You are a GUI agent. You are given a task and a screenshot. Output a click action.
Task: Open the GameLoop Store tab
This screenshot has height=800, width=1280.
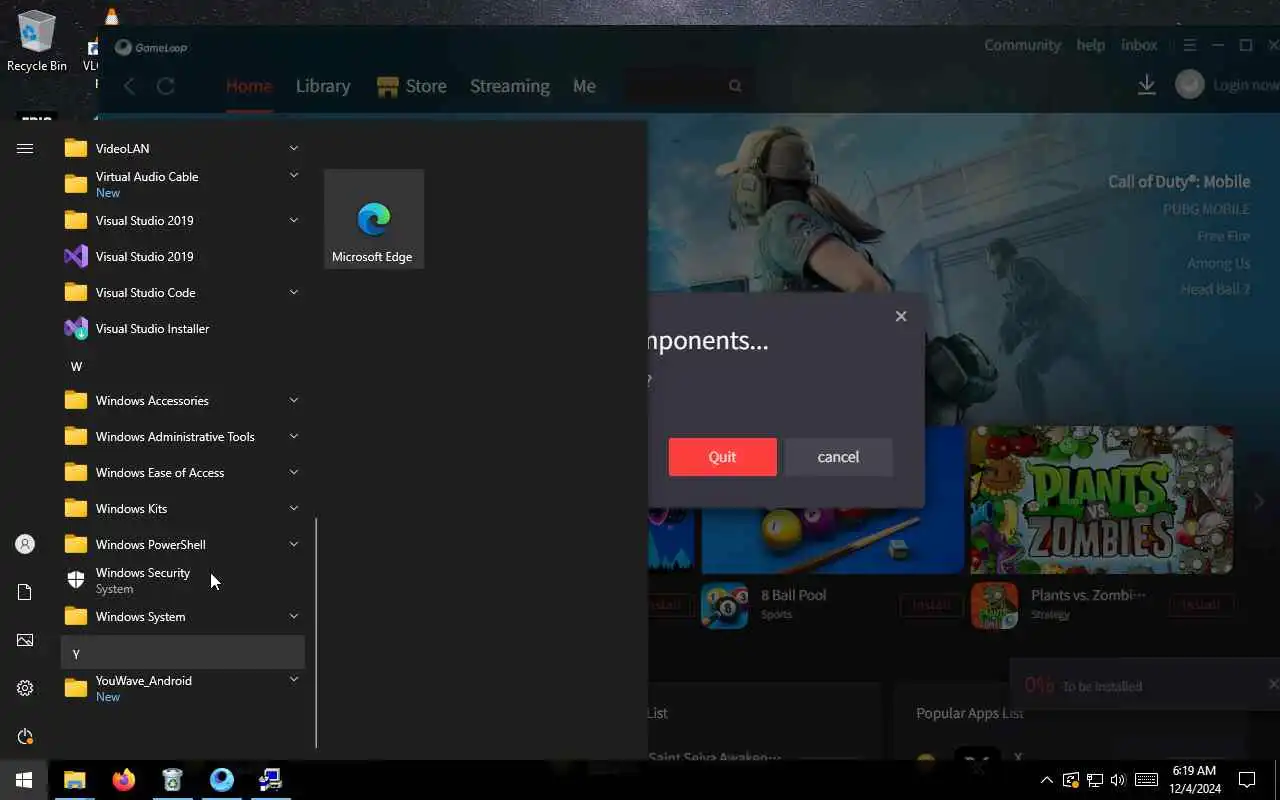[412, 86]
